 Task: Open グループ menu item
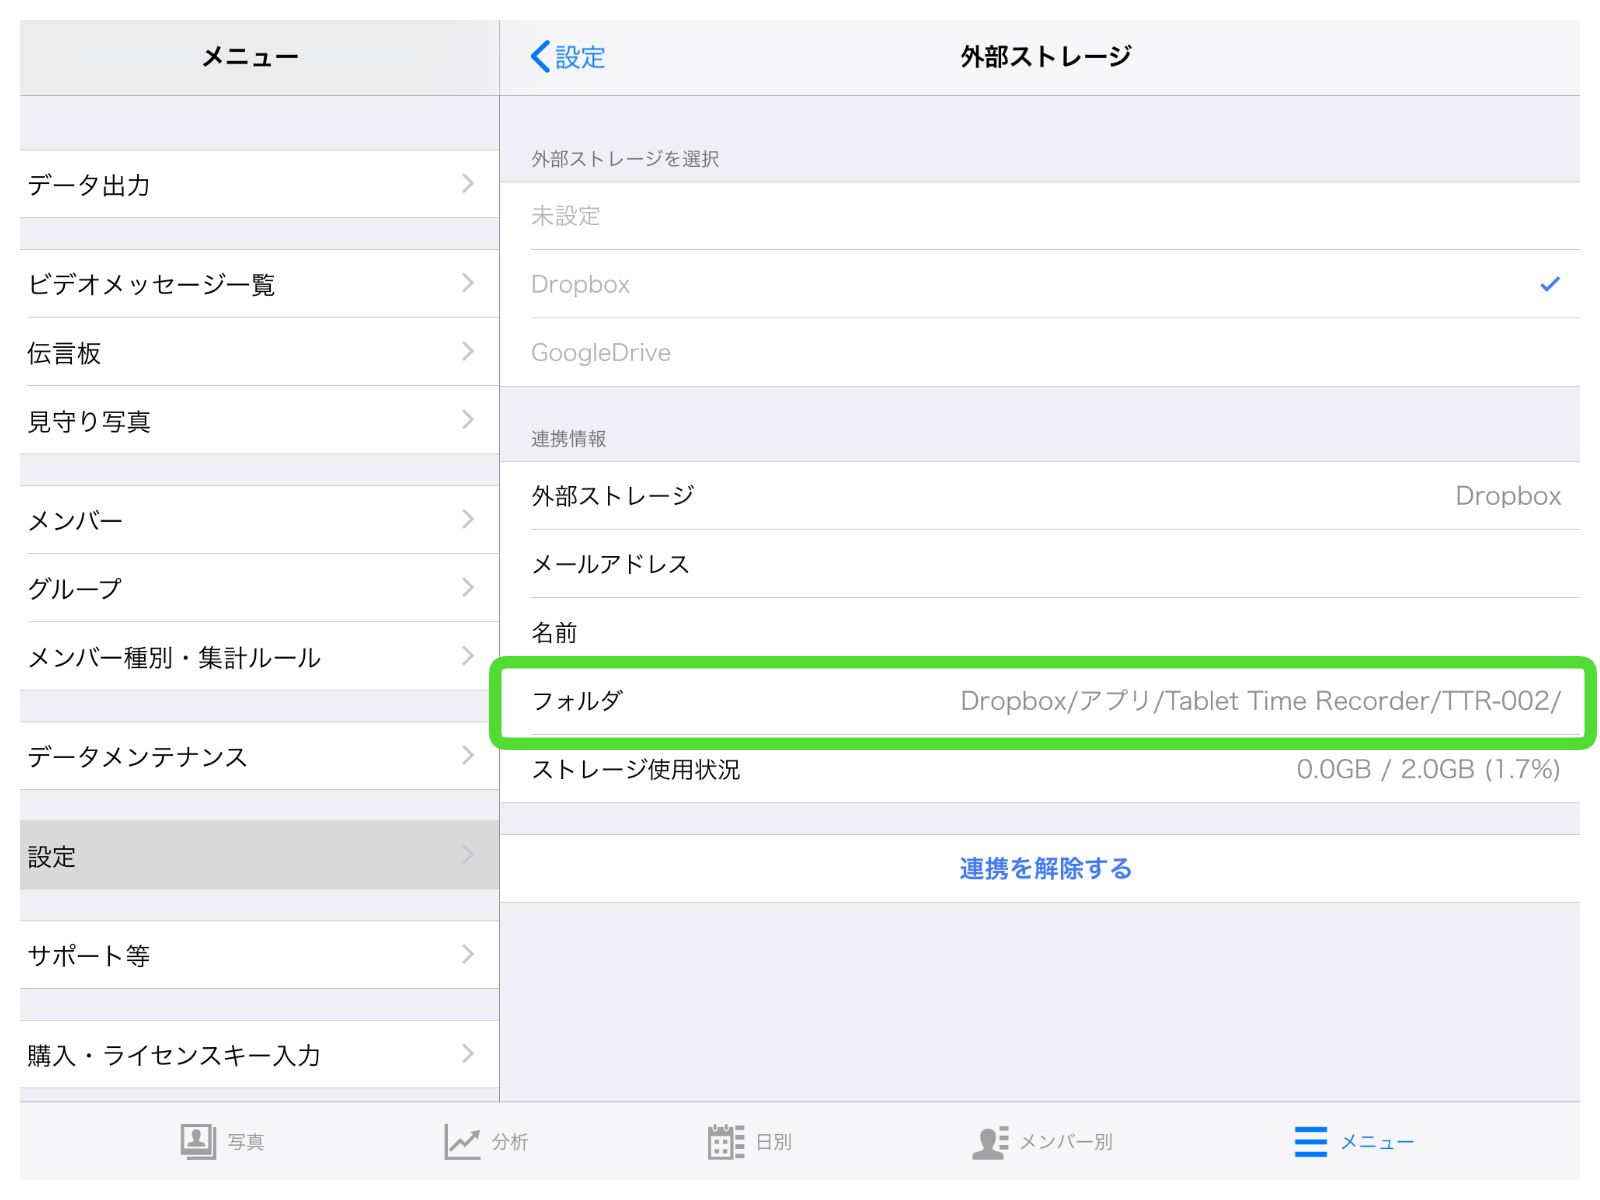click(x=259, y=588)
